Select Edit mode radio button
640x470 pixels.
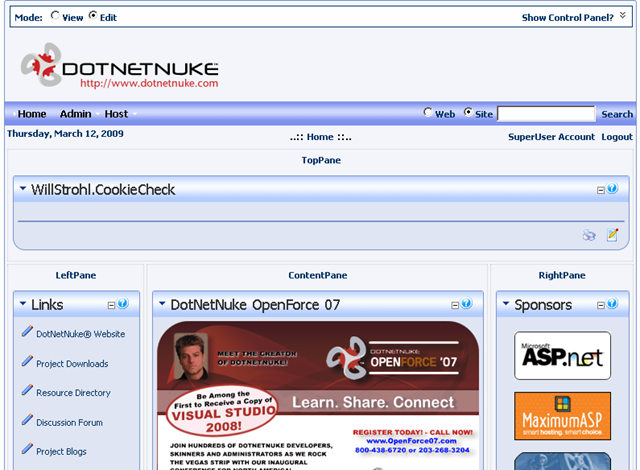(x=93, y=16)
